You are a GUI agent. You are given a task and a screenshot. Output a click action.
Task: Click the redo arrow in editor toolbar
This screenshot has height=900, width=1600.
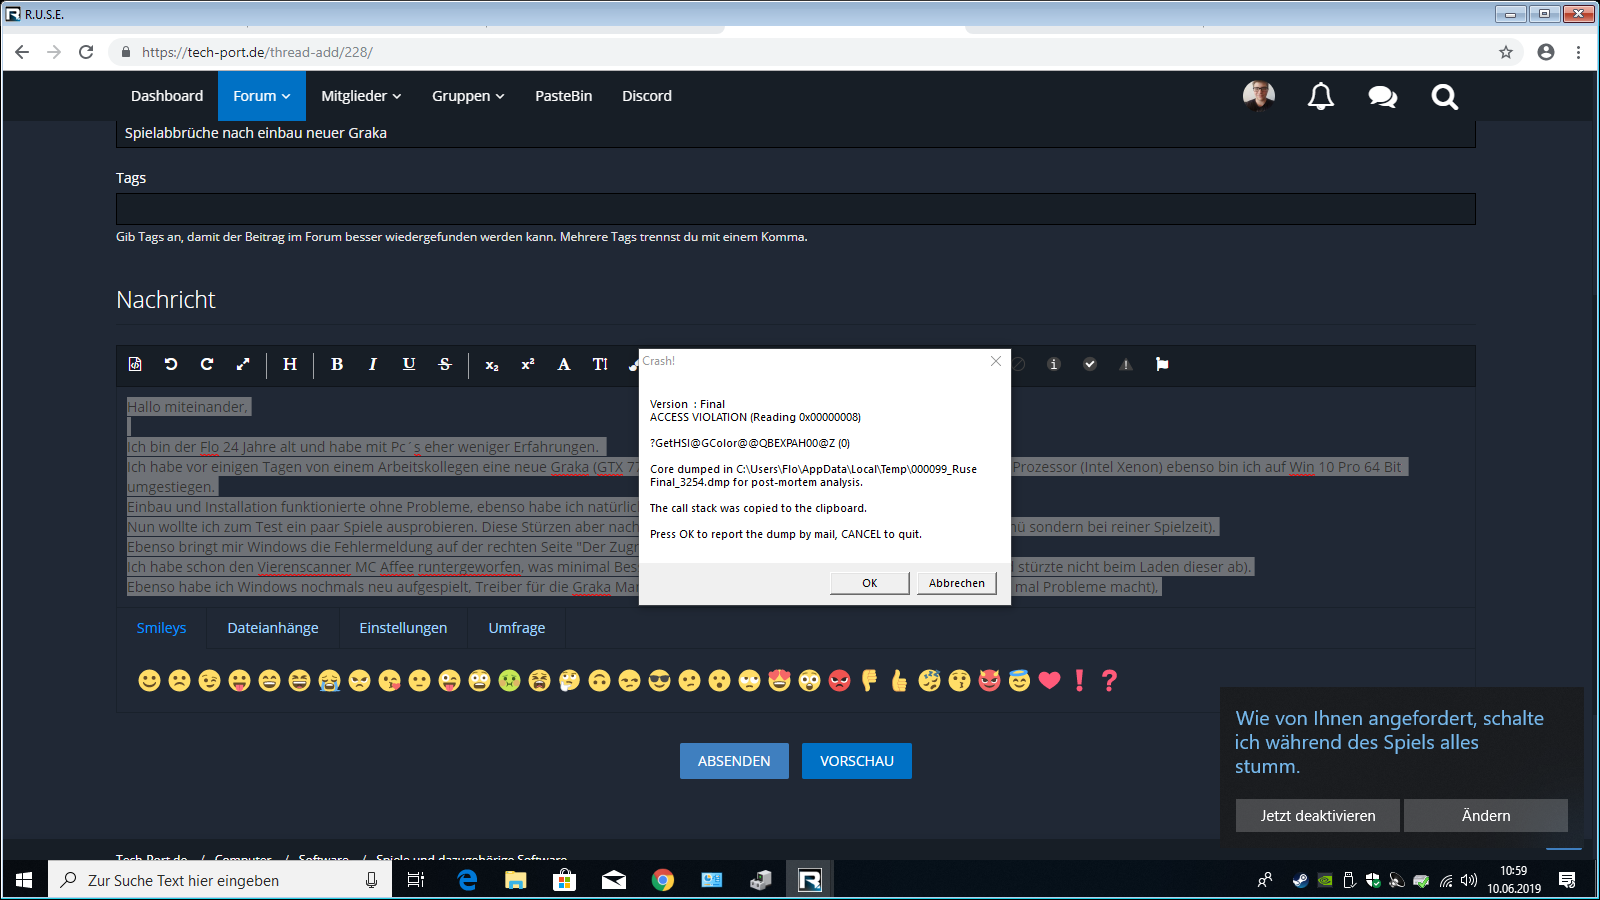point(207,365)
